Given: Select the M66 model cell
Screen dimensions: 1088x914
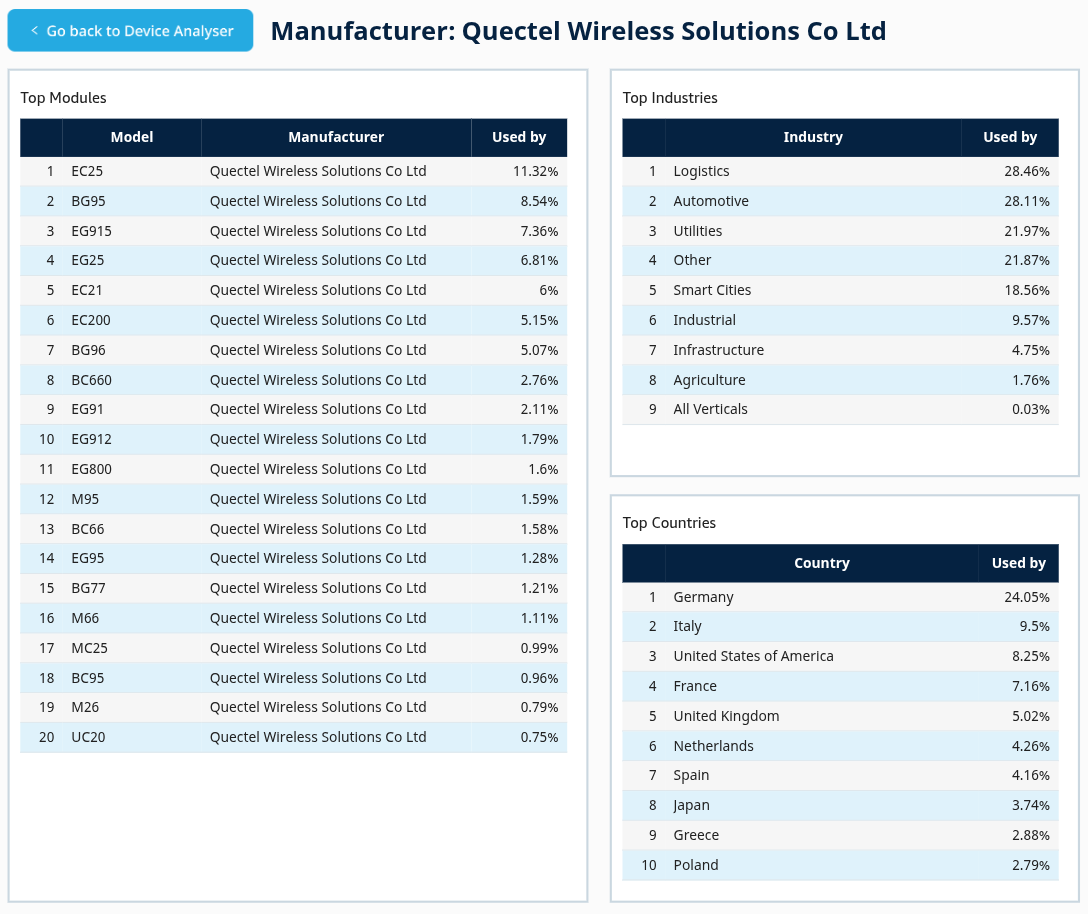Looking at the screenshot, I should [x=132, y=618].
